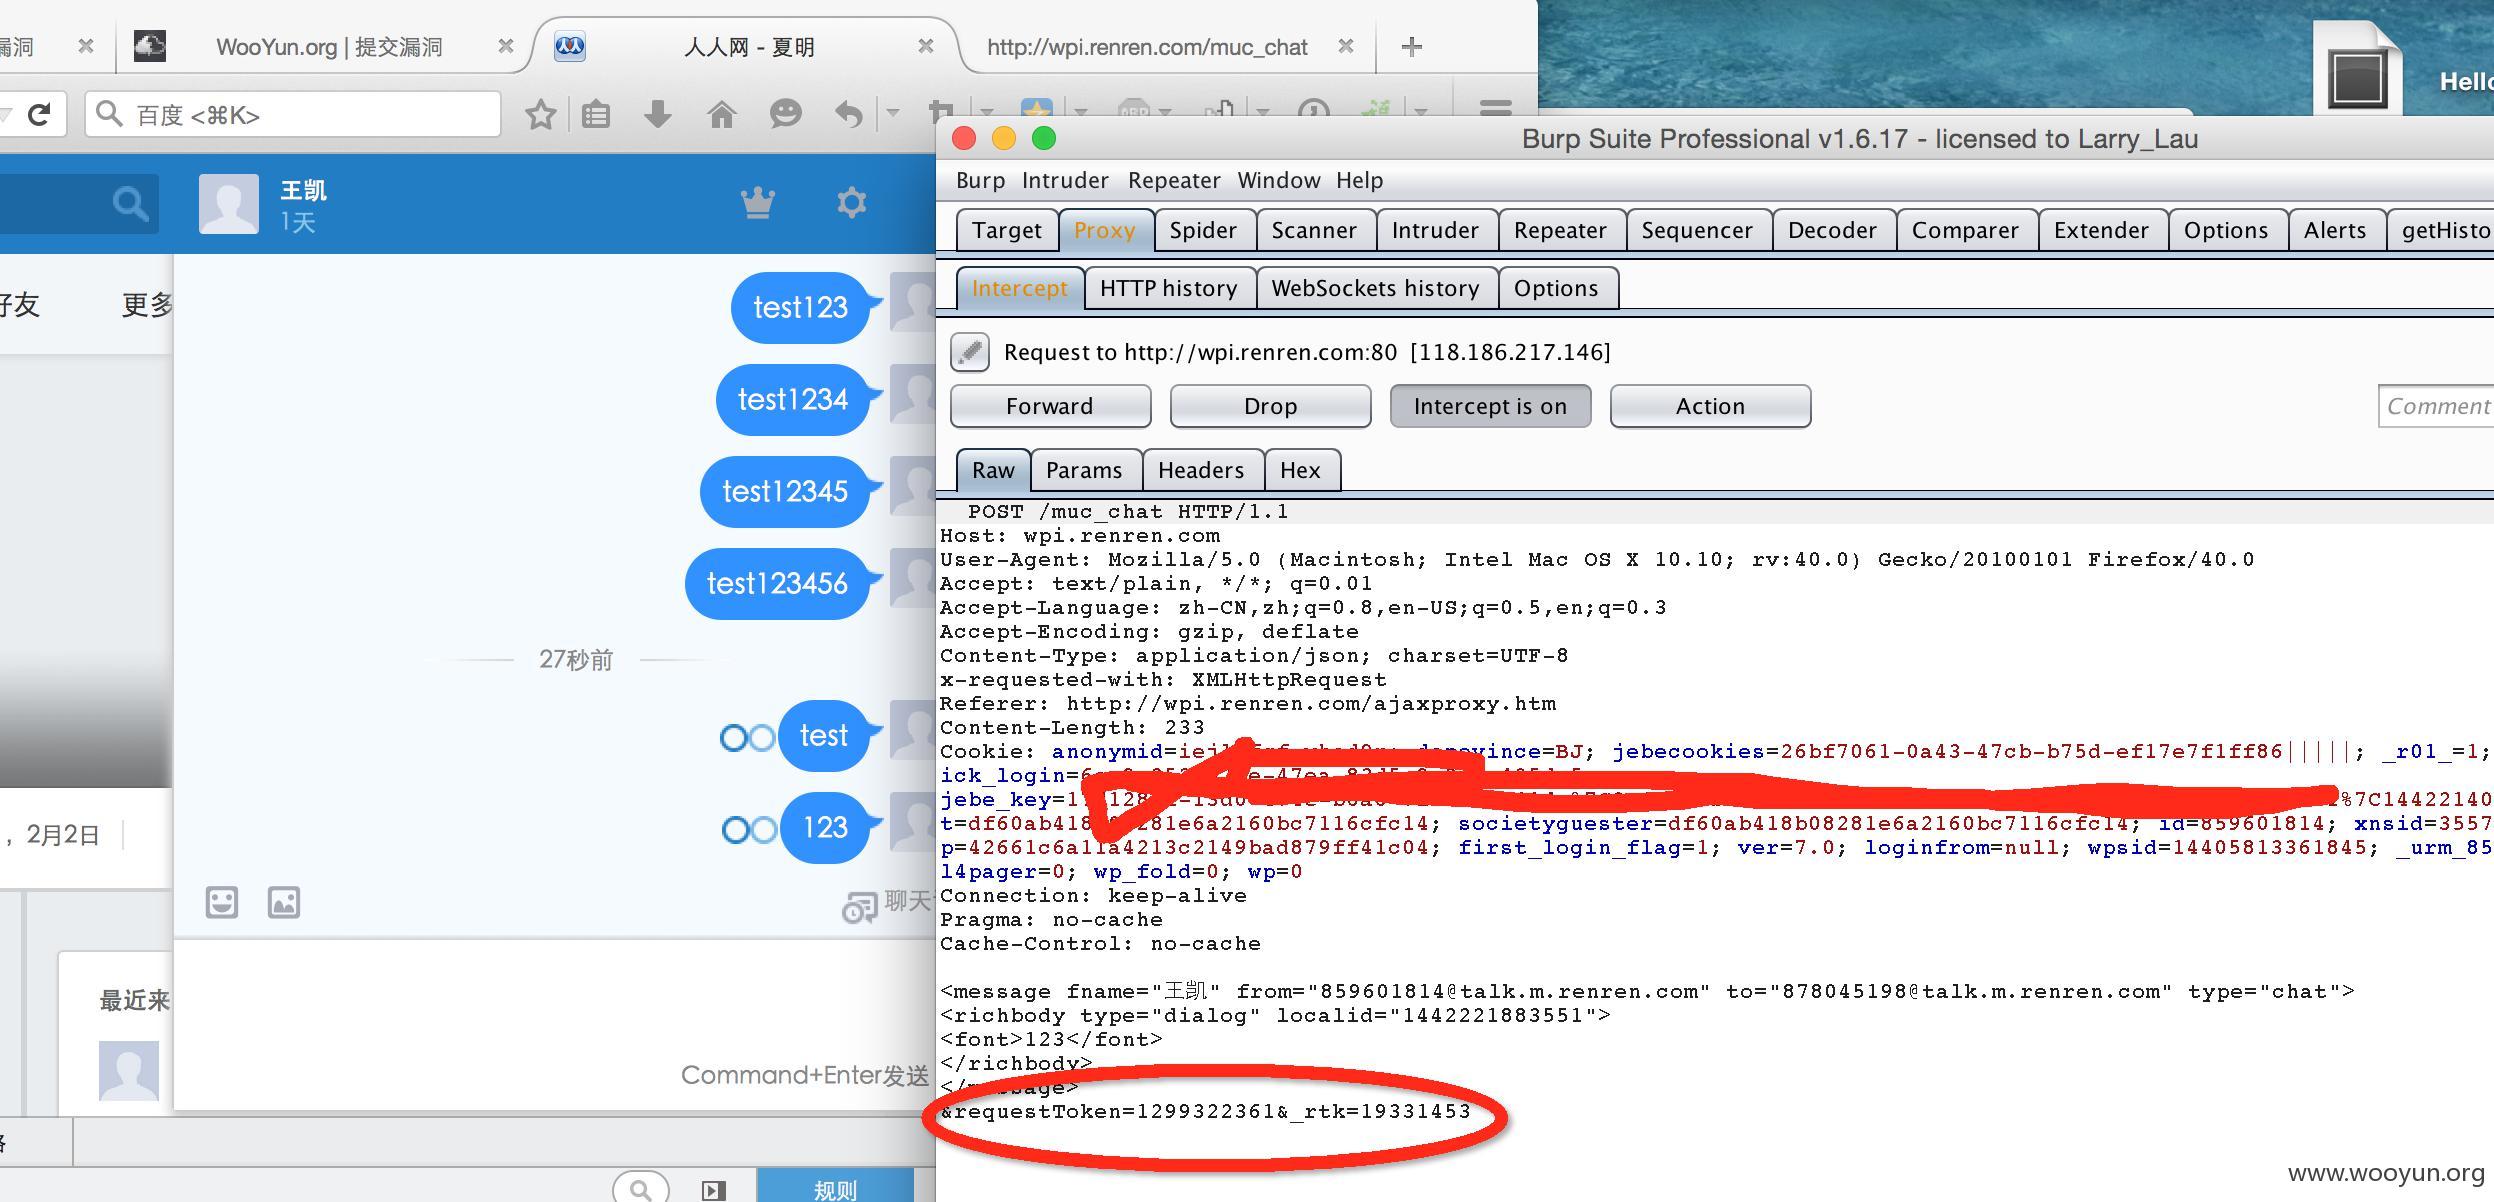This screenshot has width=2494, height=1202.
Task: Switch to Spider tab
Action: pos(1203,230)
